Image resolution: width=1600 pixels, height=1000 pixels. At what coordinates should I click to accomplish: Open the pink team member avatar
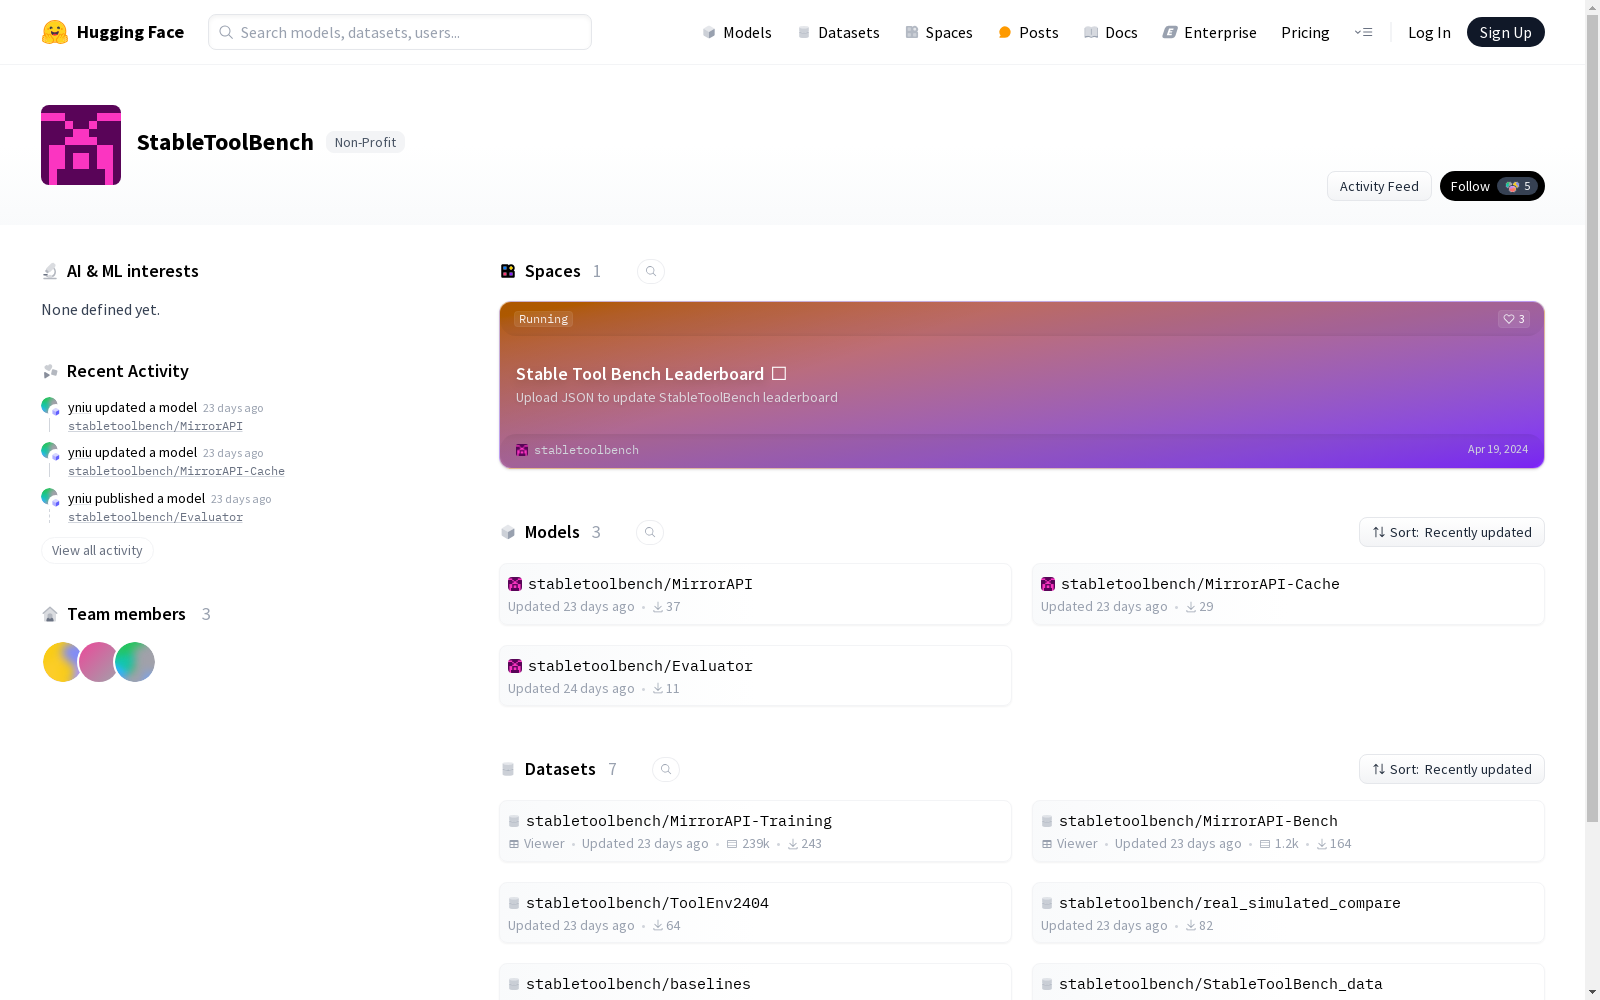[x=98, y=662]
